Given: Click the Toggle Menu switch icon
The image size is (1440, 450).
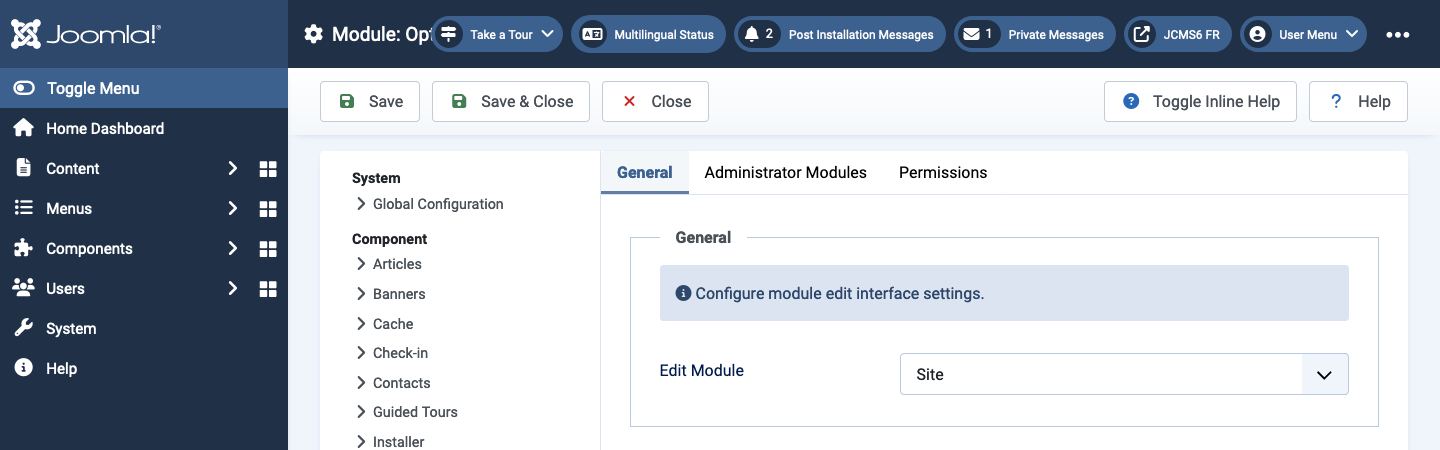Looking at the screenshot, I should tap(24, 88).
